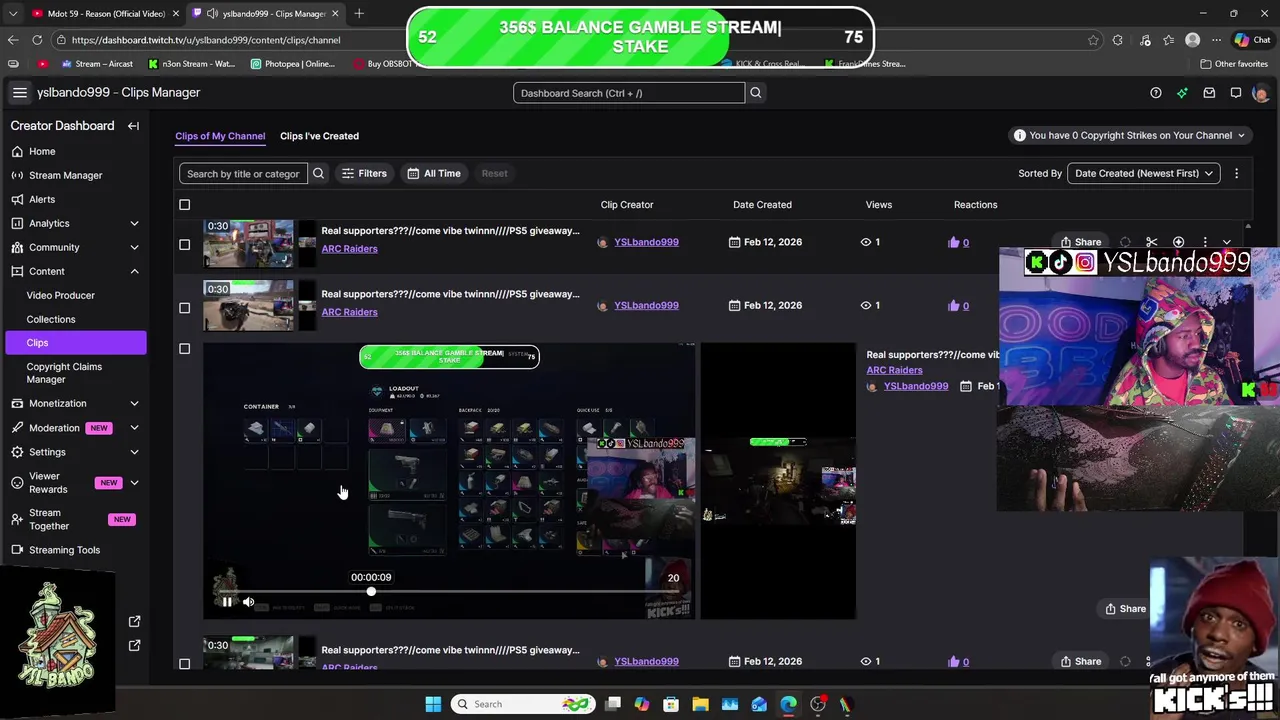The width and height of the screenshot is (1280, 720).
Task: Open a new browser tab
Action: click(x=359, y=13)
